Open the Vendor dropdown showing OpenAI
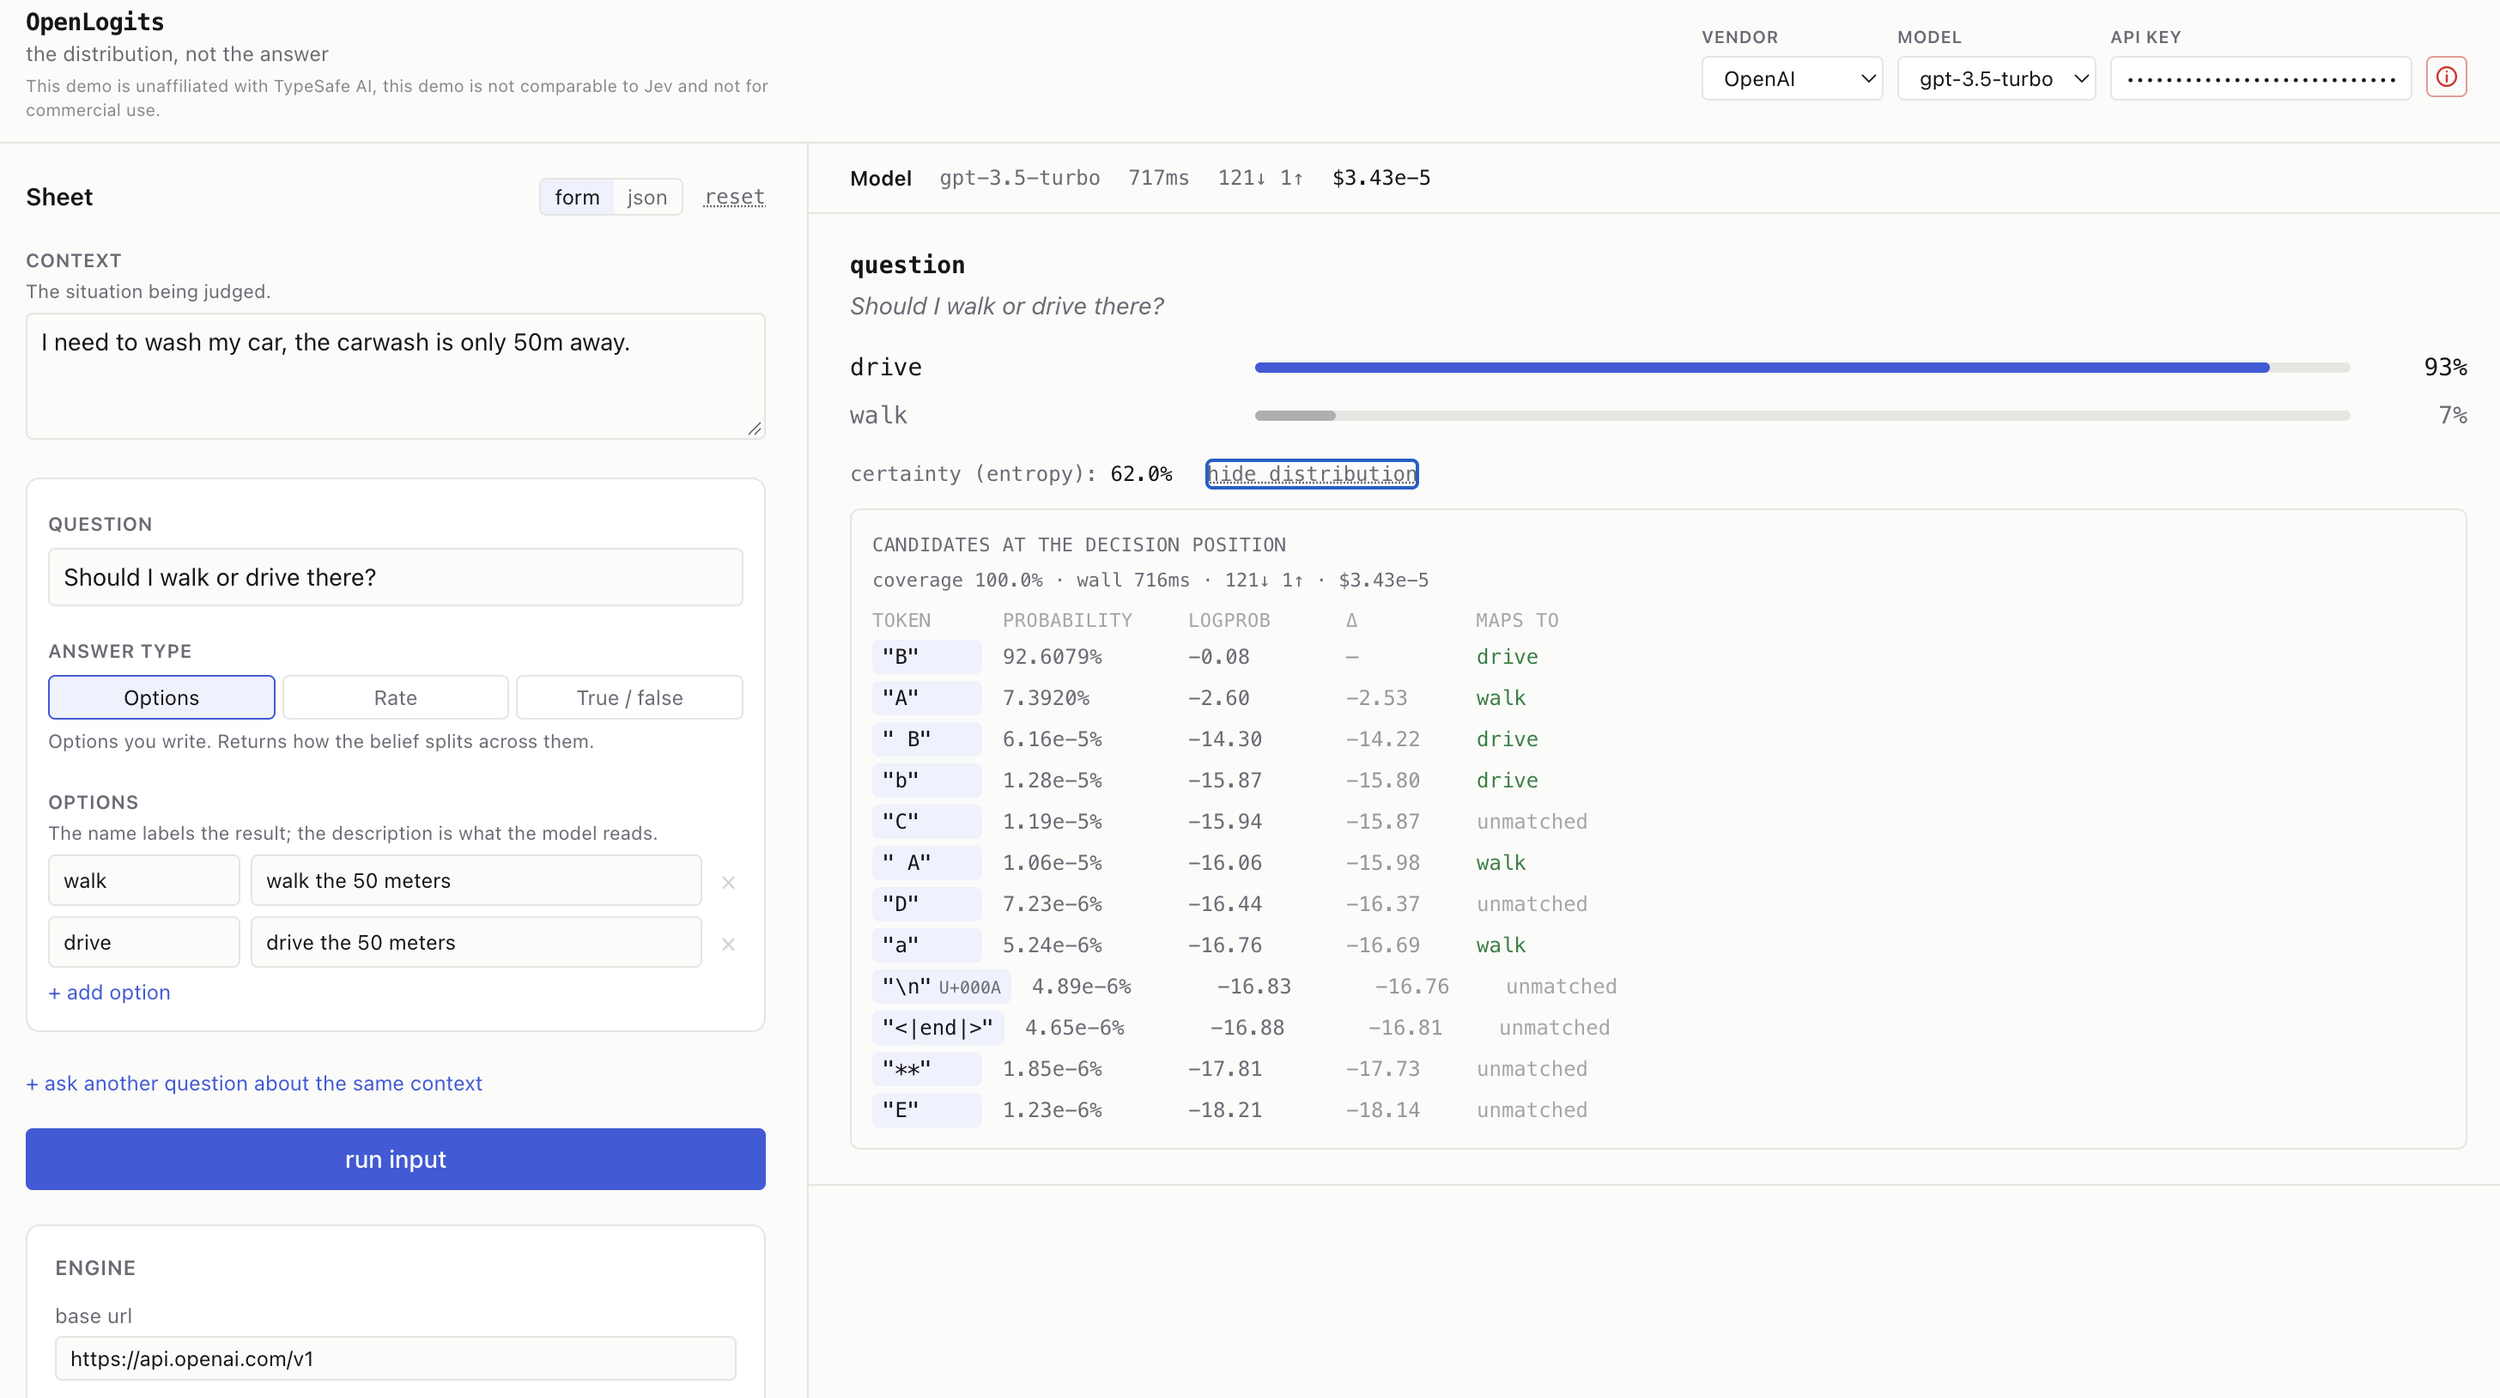The width and height of the screenshot is (2500, 1398). pos(1791,79)
